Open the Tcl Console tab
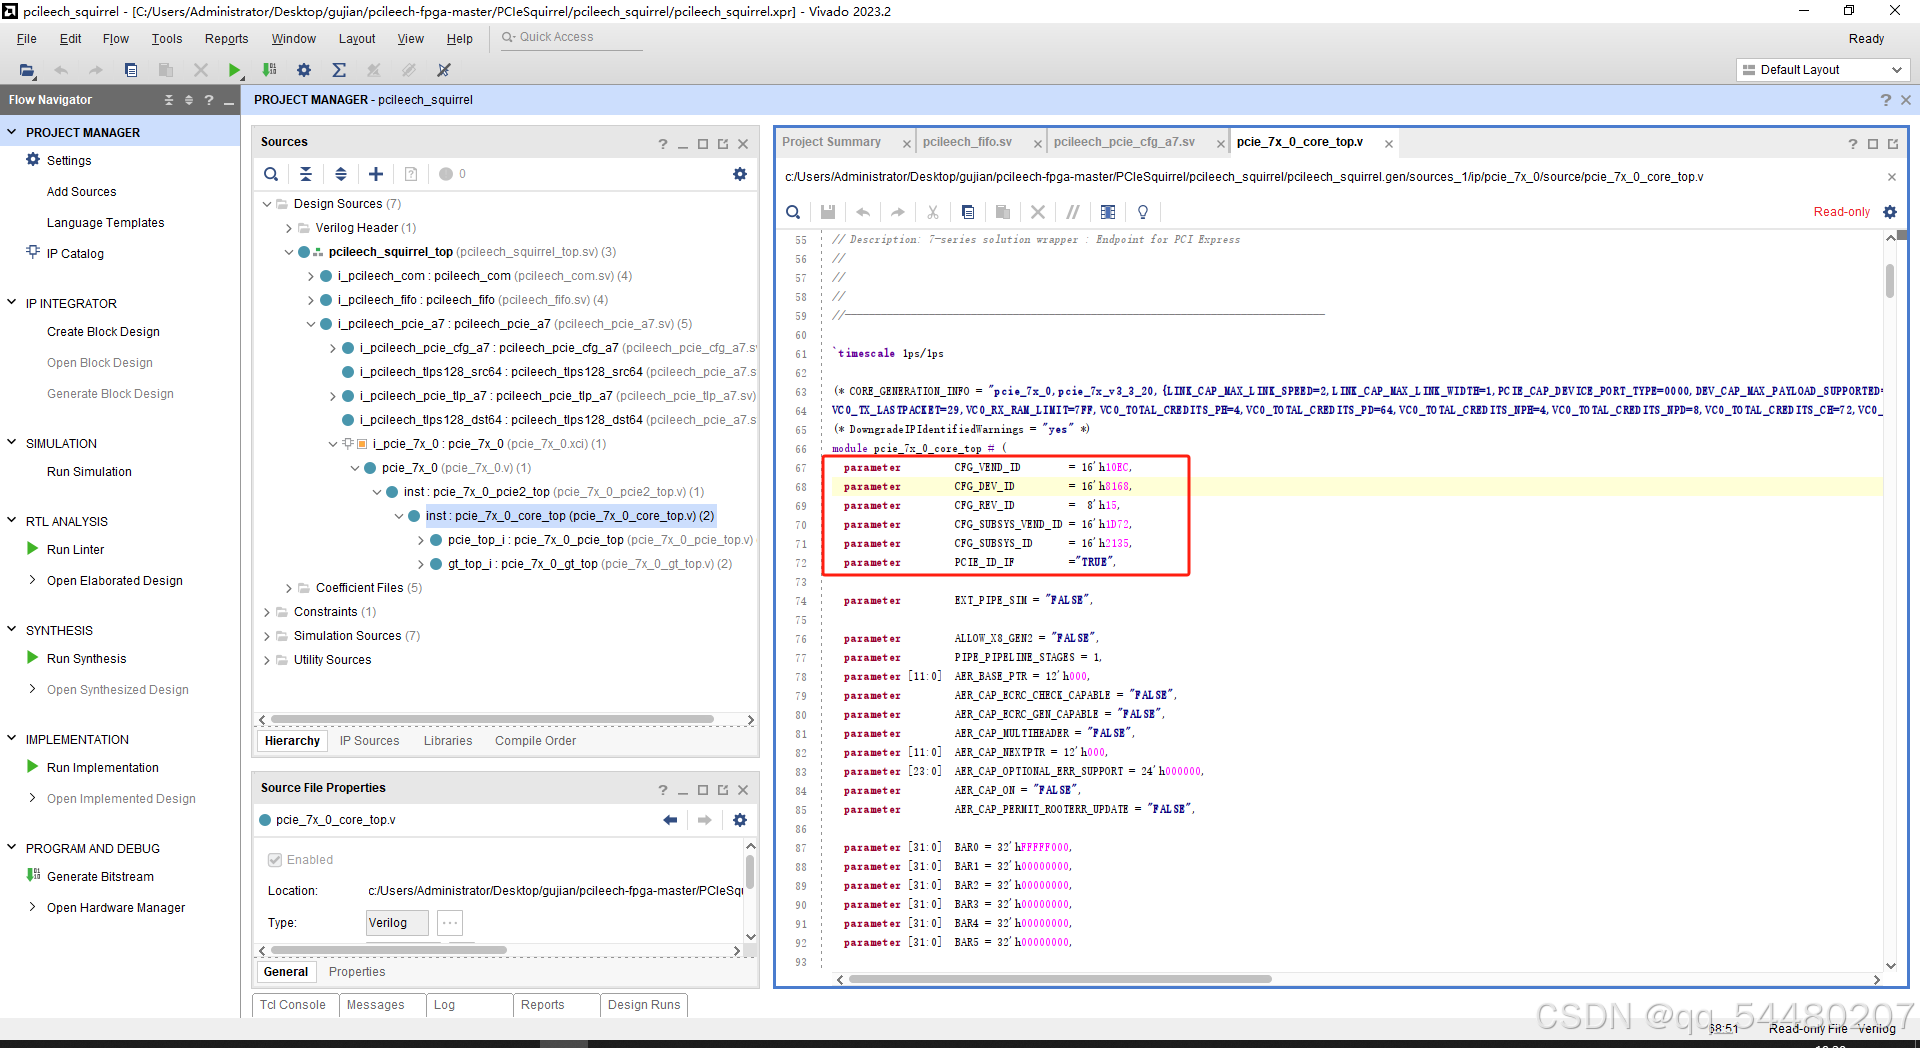 tap(293, 1005)
